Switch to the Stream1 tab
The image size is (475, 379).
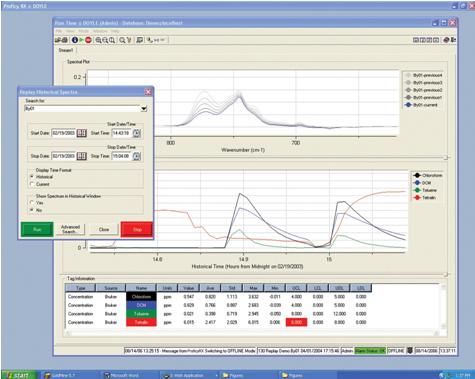click(66, 50)
